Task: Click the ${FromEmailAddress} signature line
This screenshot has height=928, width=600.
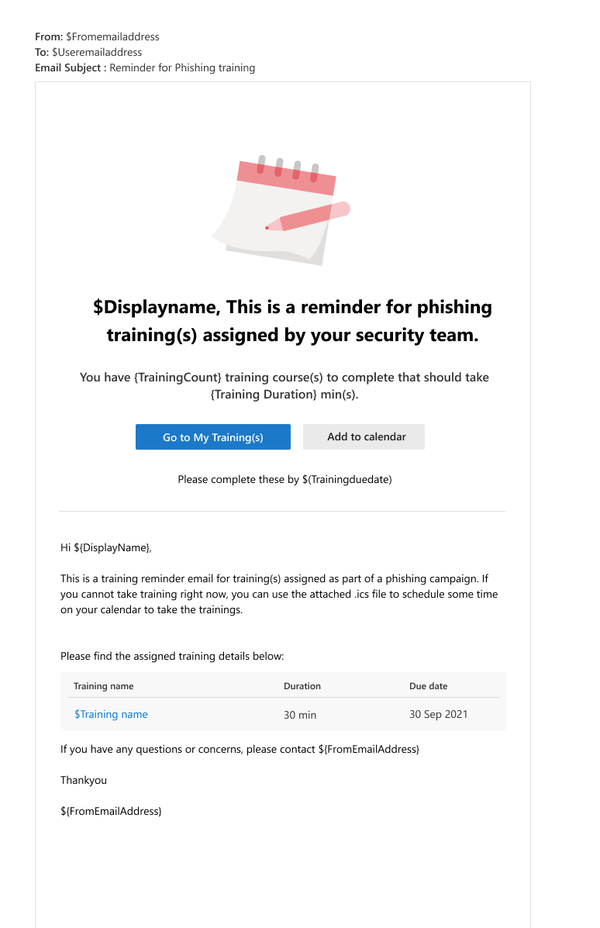Action: coord(111,811)
